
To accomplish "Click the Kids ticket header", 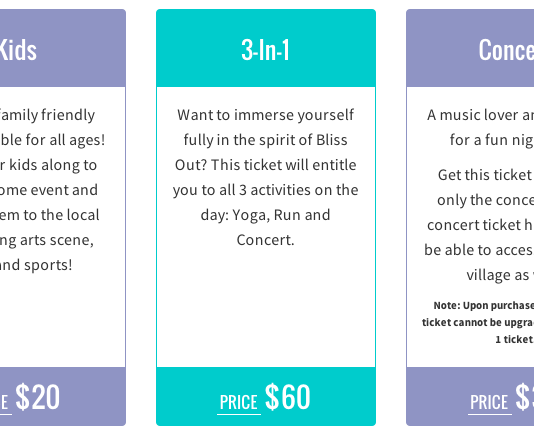I will (x=63, y=48).
